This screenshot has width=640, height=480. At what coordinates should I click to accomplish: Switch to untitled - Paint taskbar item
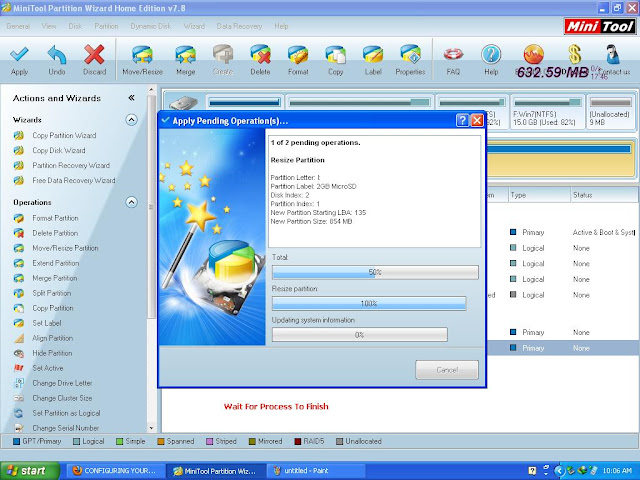pyautogui.click(x=316, y=471)
